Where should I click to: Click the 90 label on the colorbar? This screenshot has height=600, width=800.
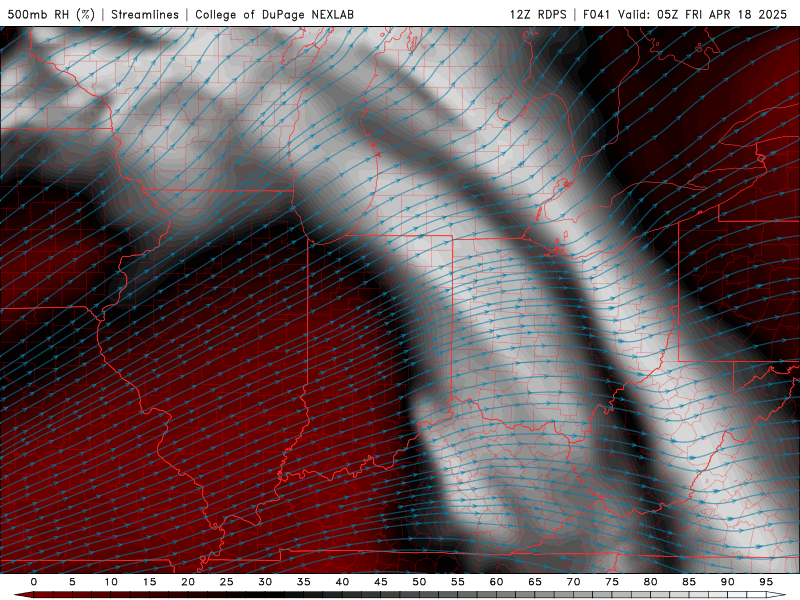click(x=727, y=582)
